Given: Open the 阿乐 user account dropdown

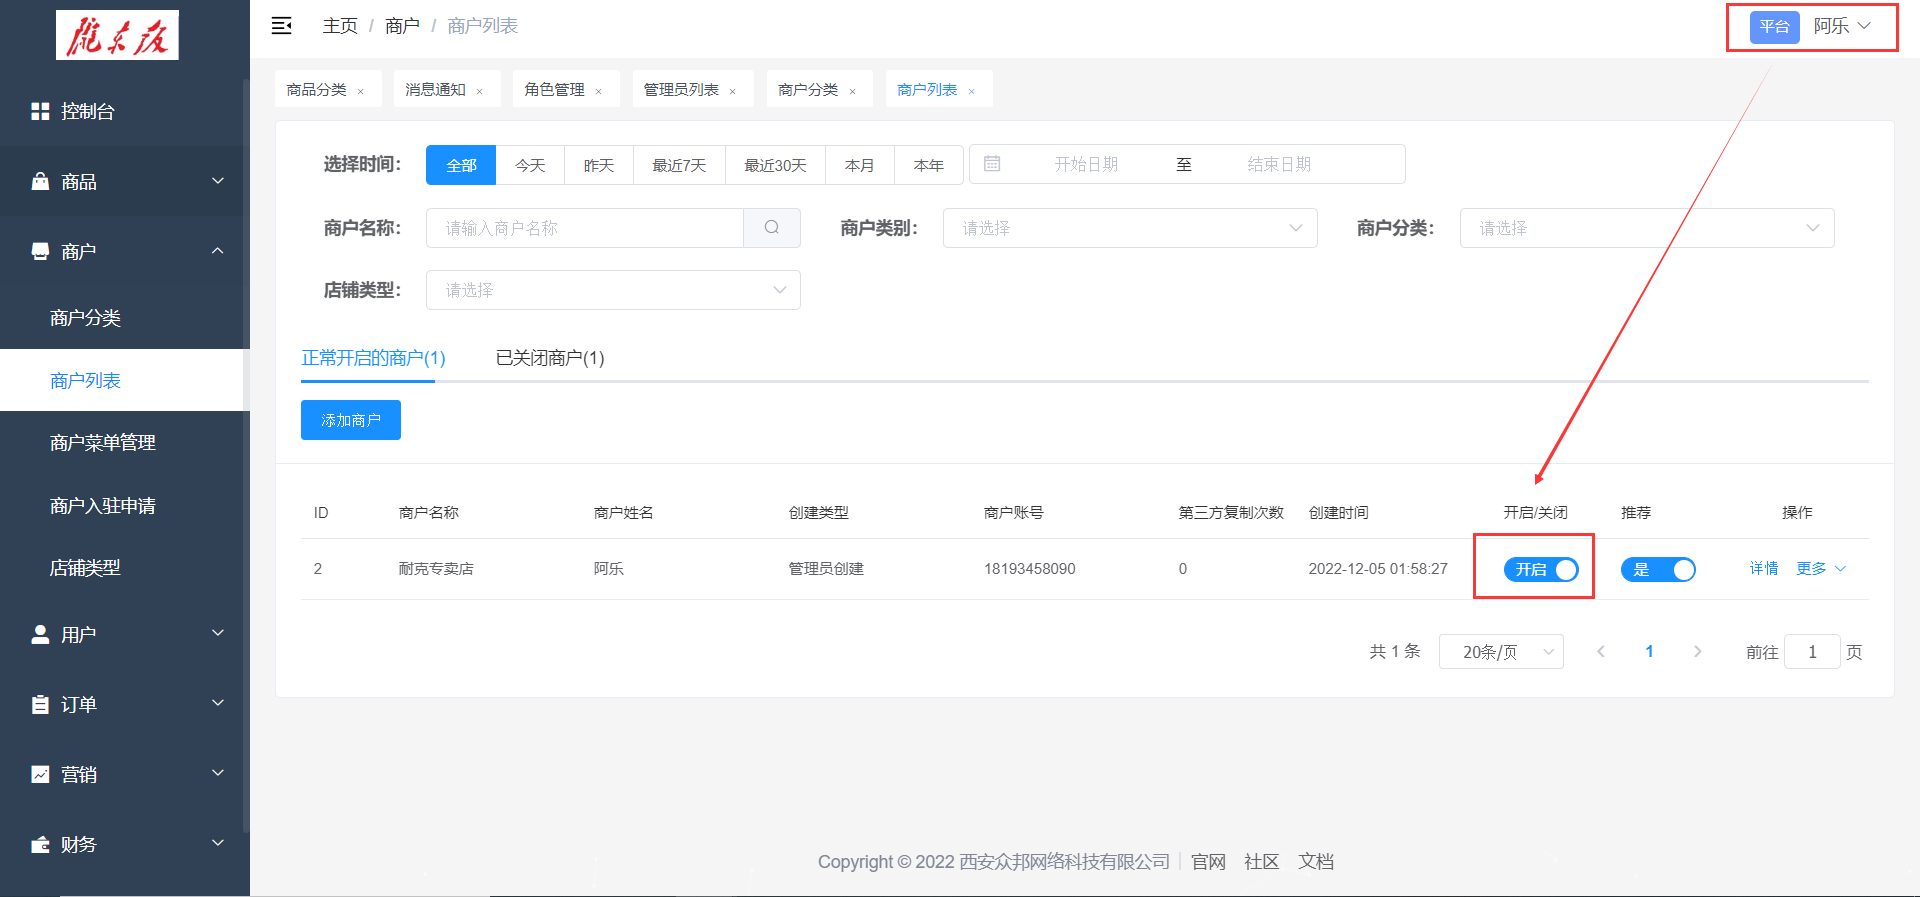Looking at the screenshot, I should coord(1842,26).
